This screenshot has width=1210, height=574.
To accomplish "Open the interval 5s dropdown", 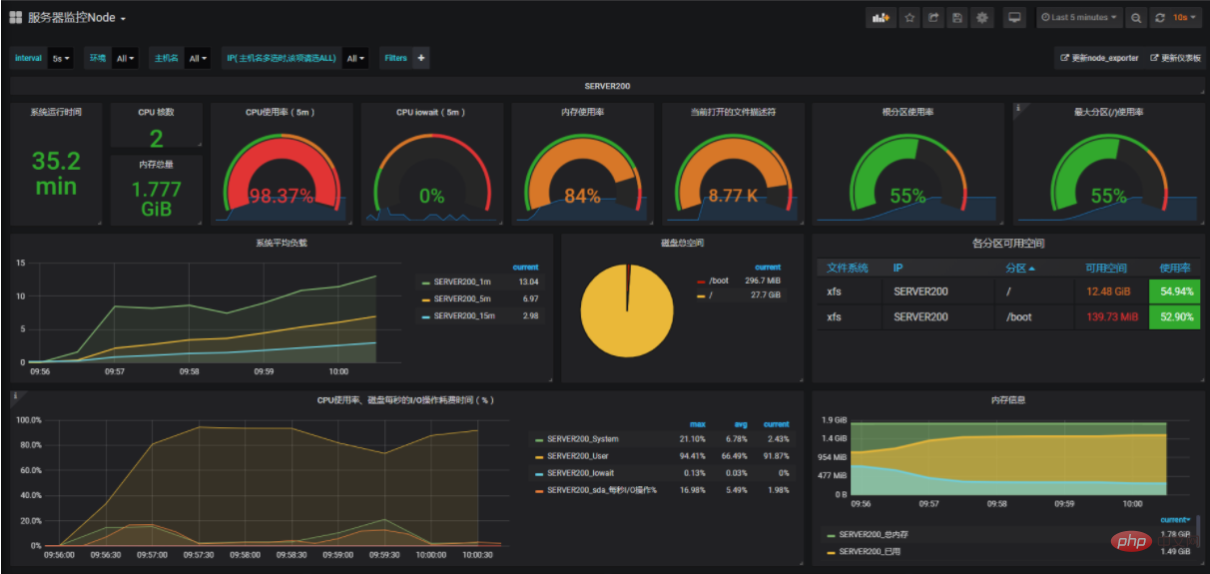I will click(x=62, y=58).
